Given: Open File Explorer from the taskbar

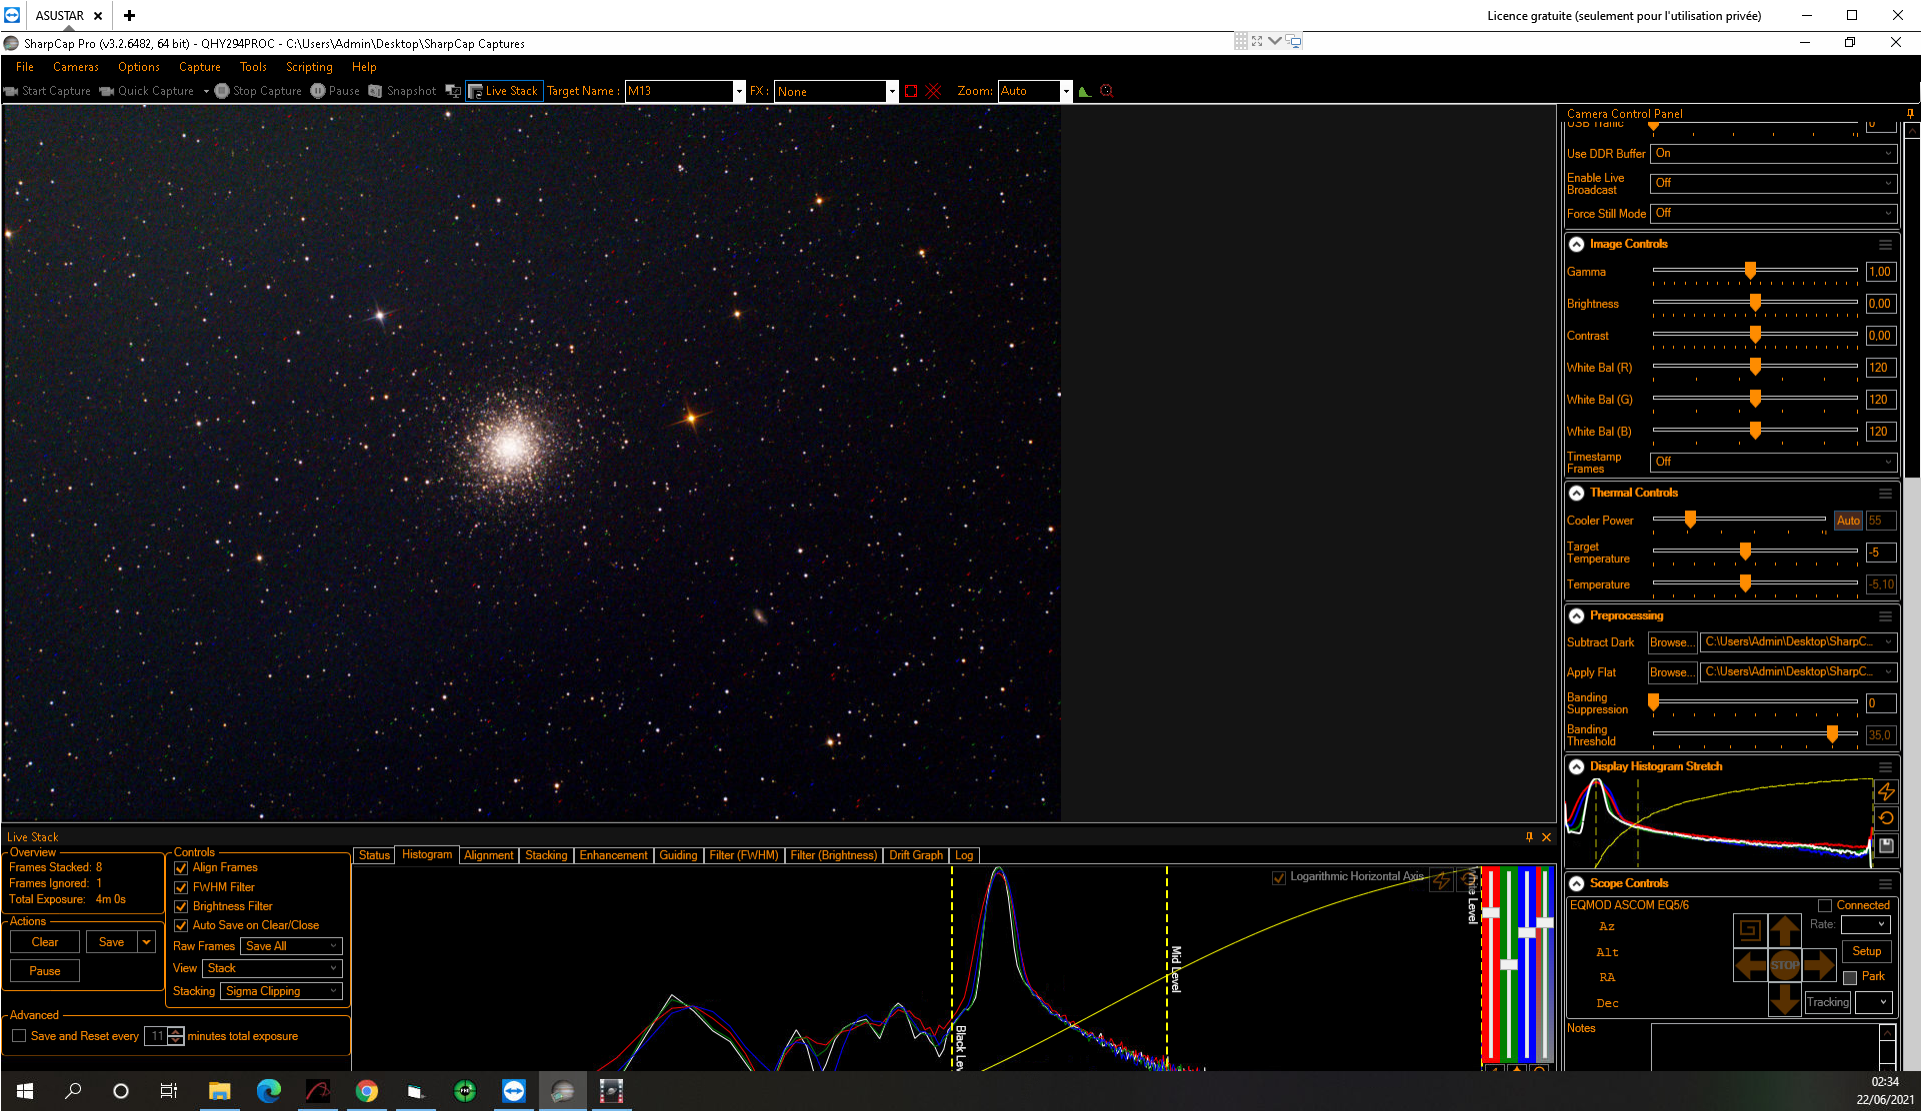Looking at the screenshot, I should [219, 1091].
